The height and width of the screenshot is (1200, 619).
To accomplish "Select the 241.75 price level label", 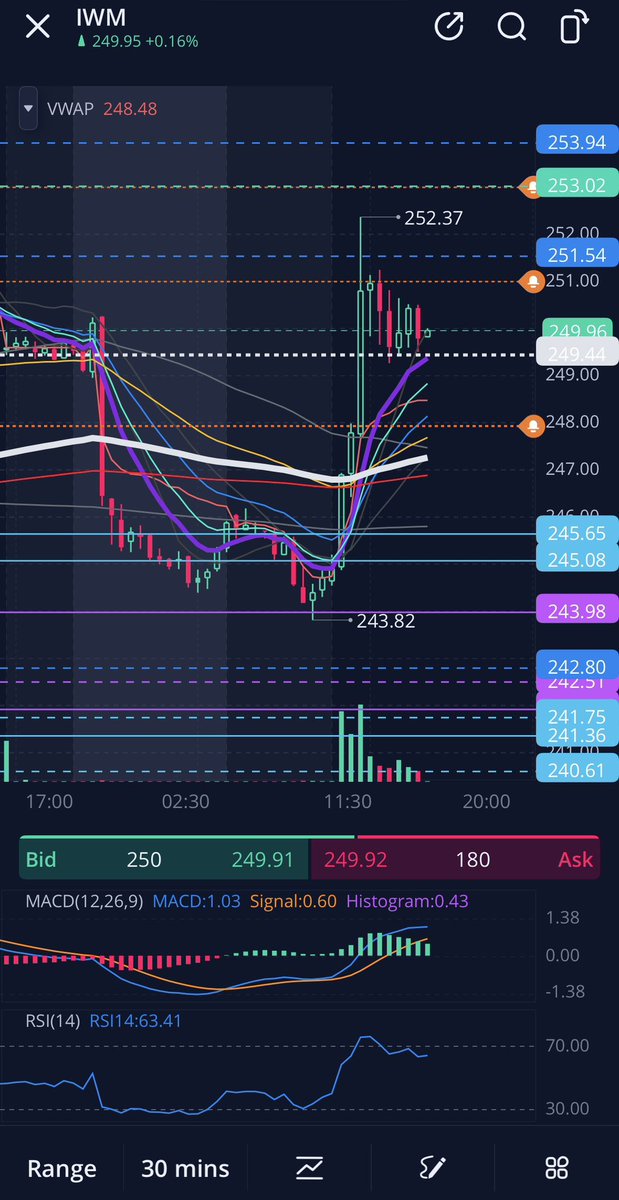I will click(576, 716).
